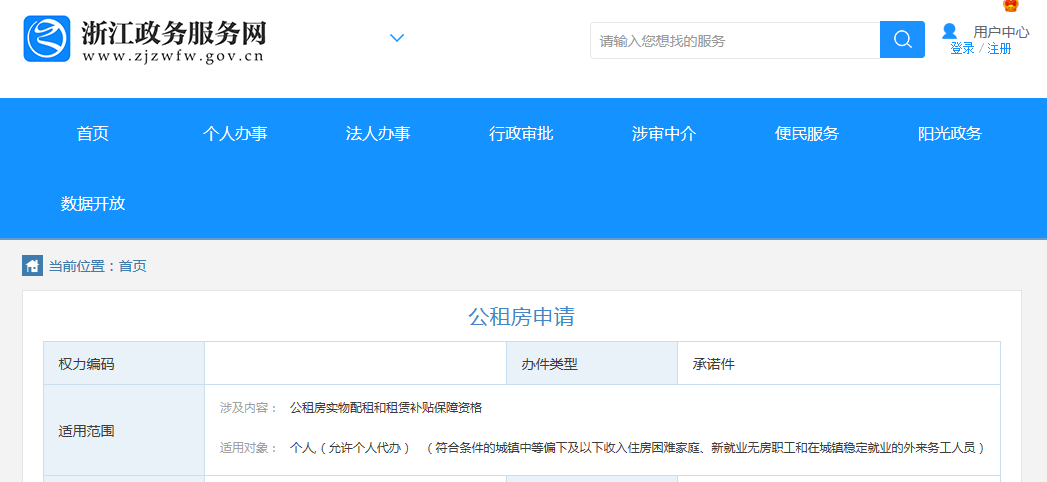This screenshot has height=482, width=1047.
Task: Click the 注册 register link
Action: [999, 48]
